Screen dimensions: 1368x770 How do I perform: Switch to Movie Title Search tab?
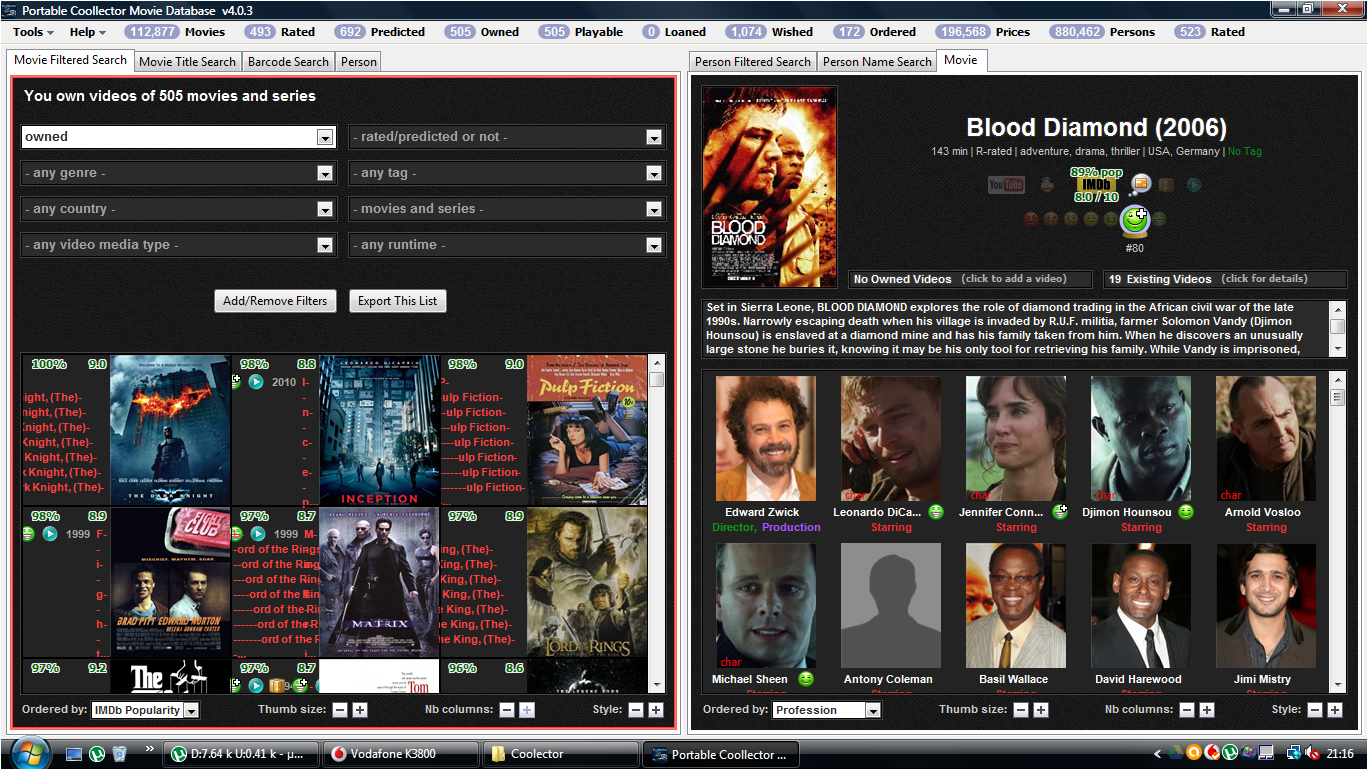(188, 61)
